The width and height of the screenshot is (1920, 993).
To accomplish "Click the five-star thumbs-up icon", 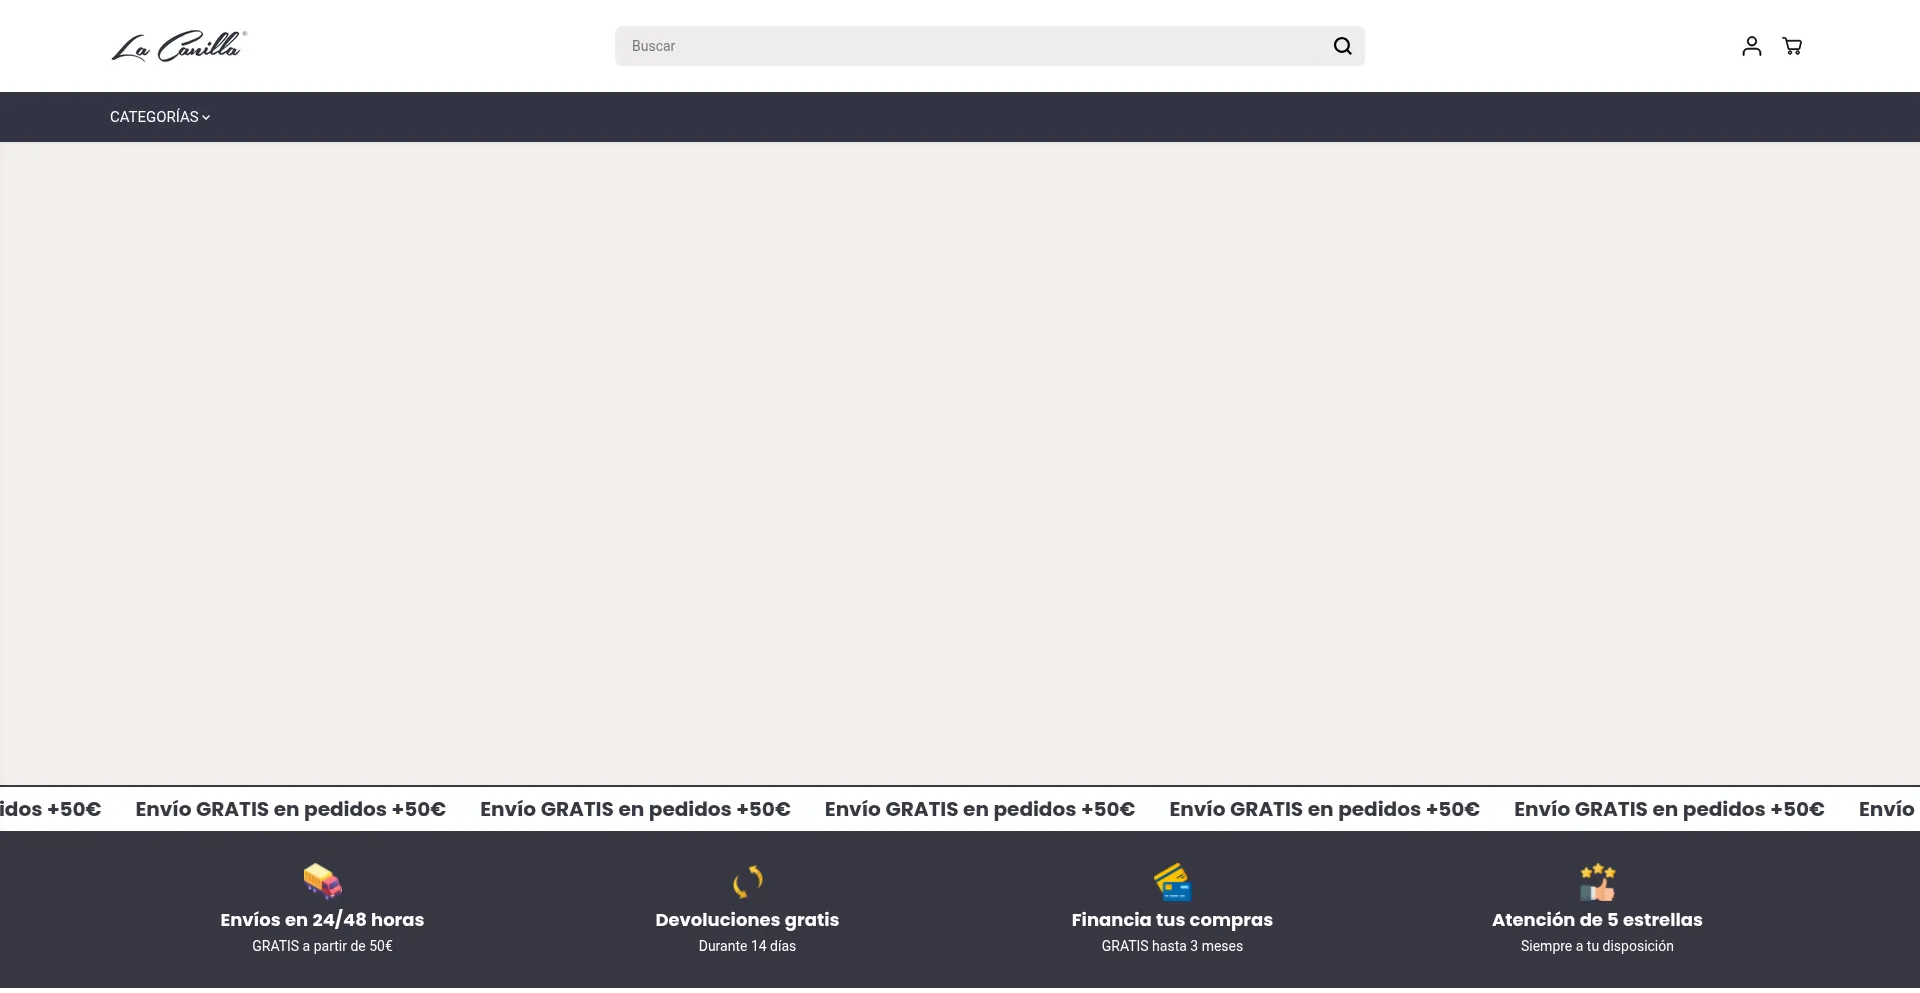I will pyautogui.click(x=1597, y=881).
